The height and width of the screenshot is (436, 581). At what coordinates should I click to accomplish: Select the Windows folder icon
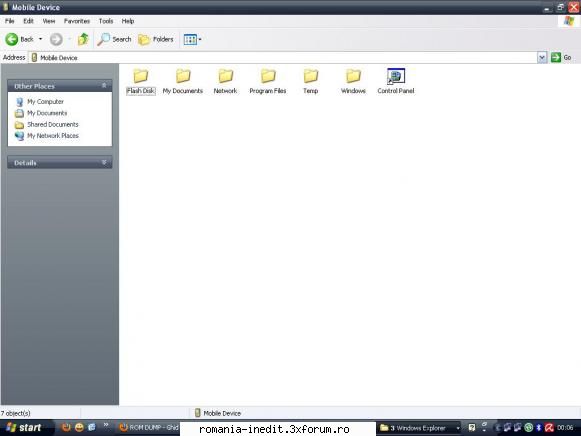tap(353, 76)
